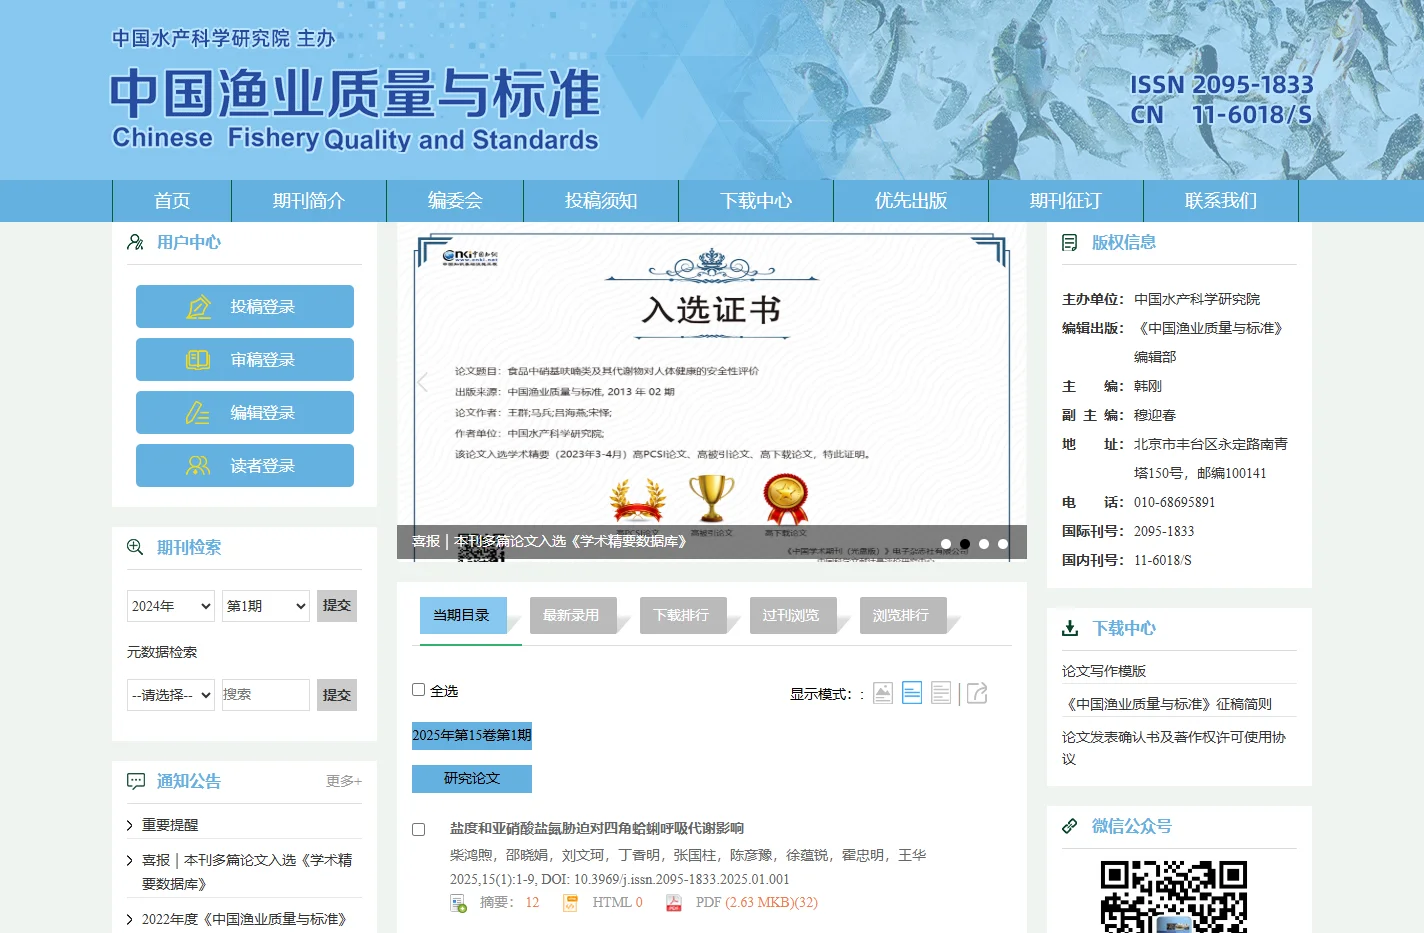Viewport: 1424px width, 933px height.
Task: Switch to 最新录用 tab
Action: 573,616
